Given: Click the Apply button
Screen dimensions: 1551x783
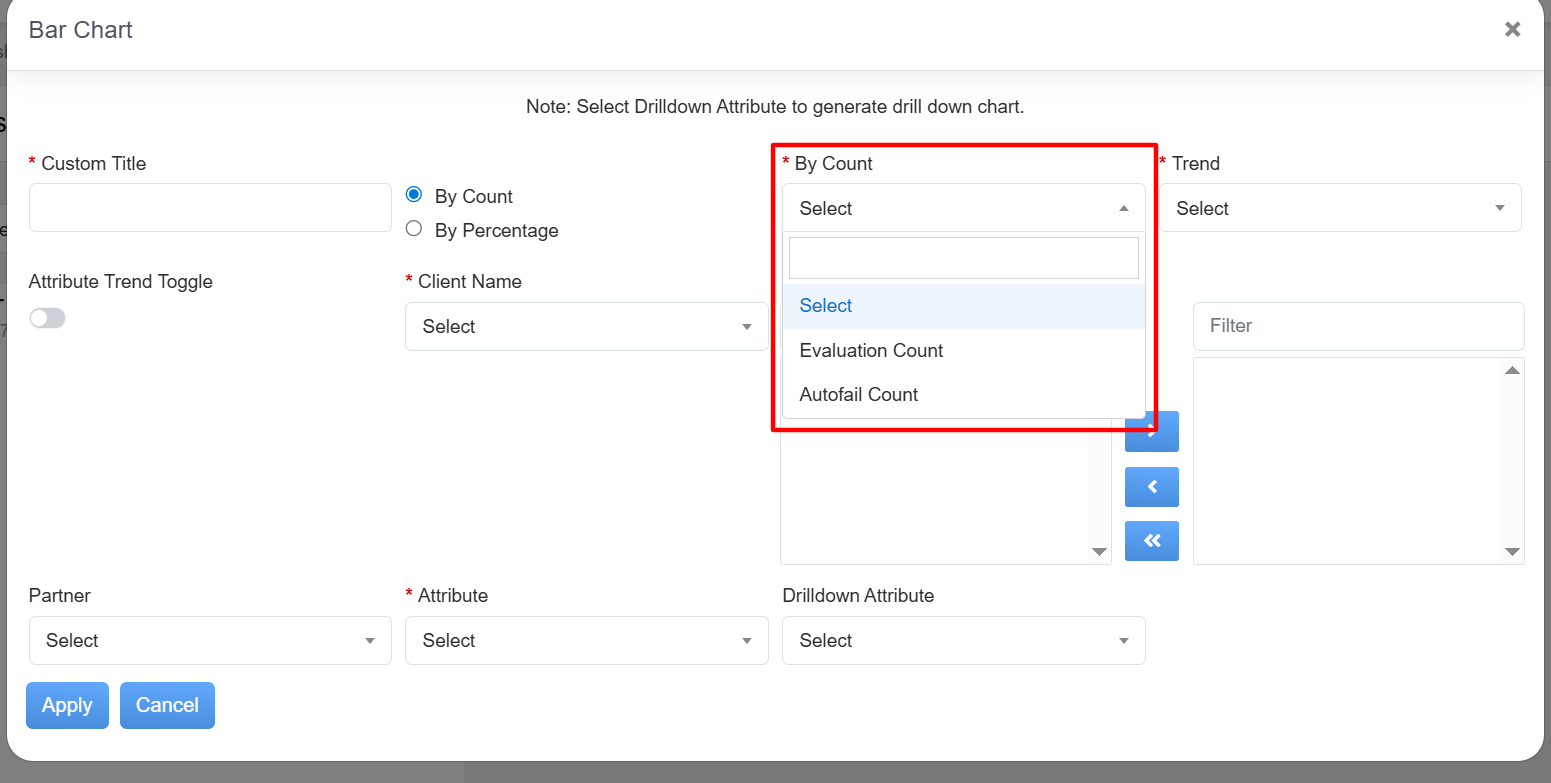Looking at the screenshot, I should pos(67,706).
